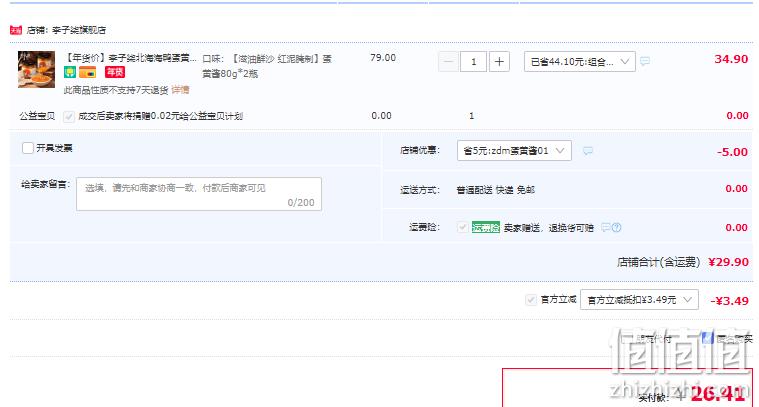The width and height of the screenshot is (759, 407).
Task: Open the 详情 link about 7-day returns
Action: pos(180,90)
